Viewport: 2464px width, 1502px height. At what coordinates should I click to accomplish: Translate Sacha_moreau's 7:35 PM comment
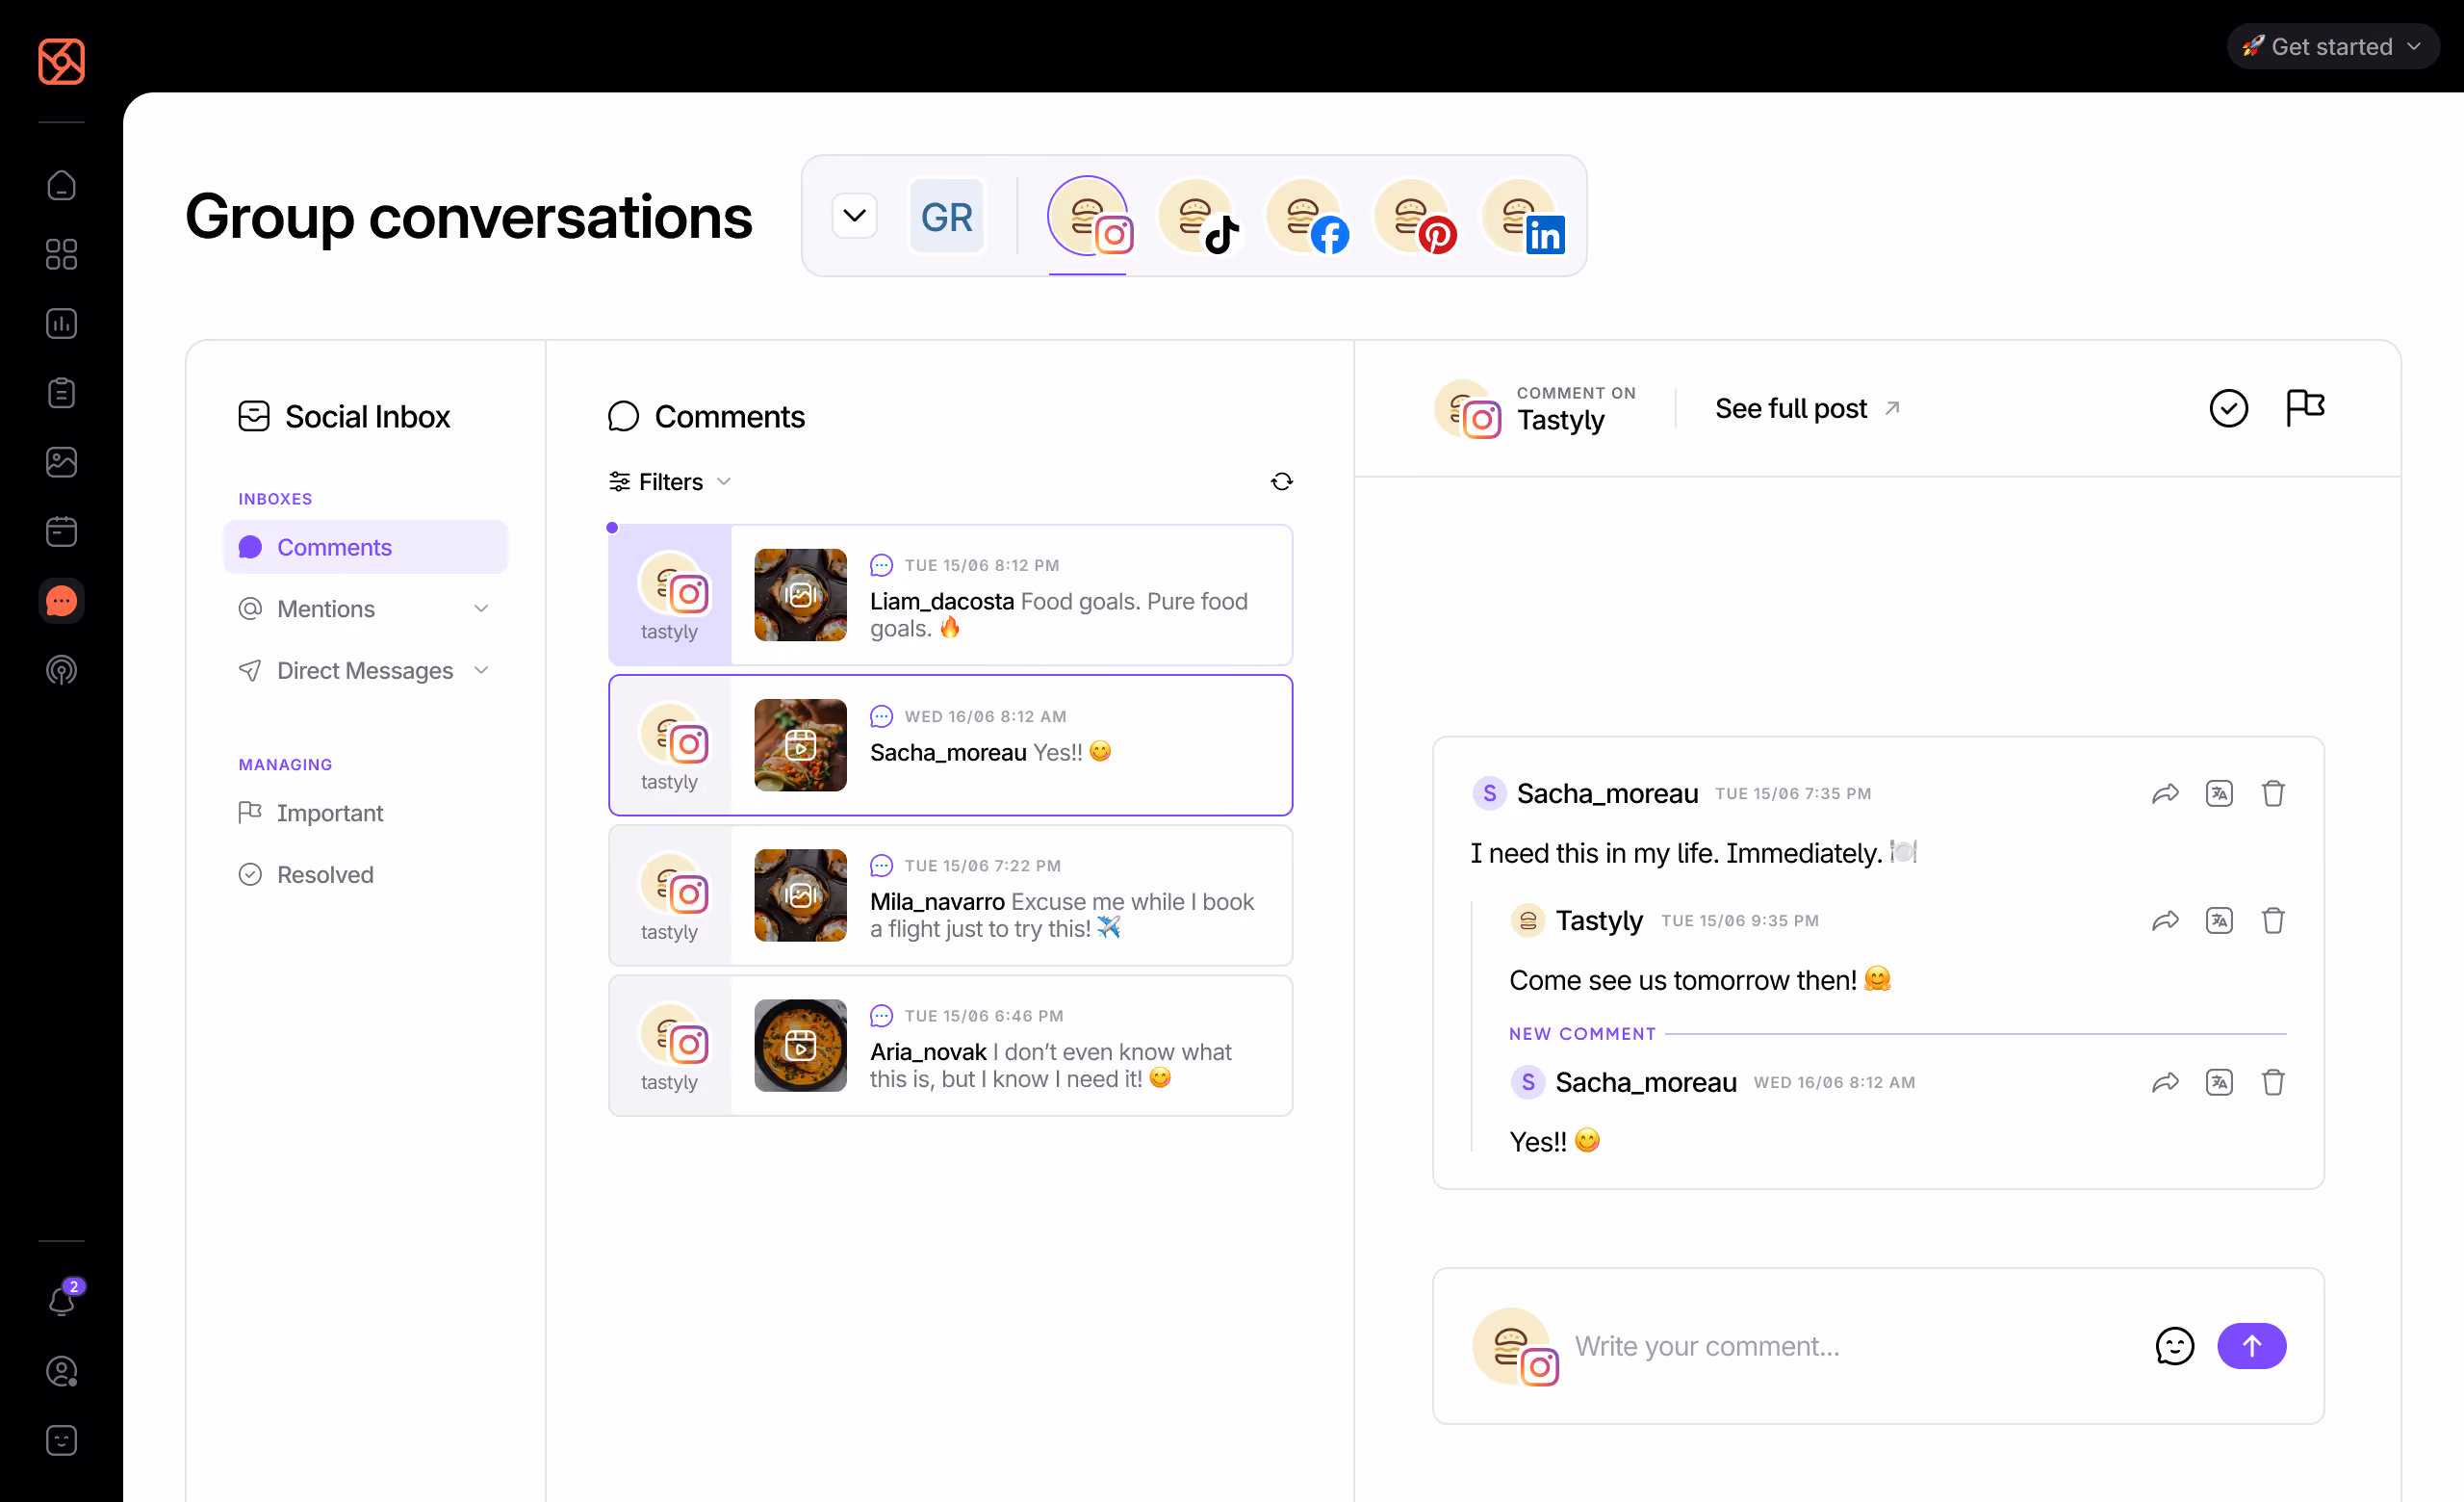tap(2219, 793)
